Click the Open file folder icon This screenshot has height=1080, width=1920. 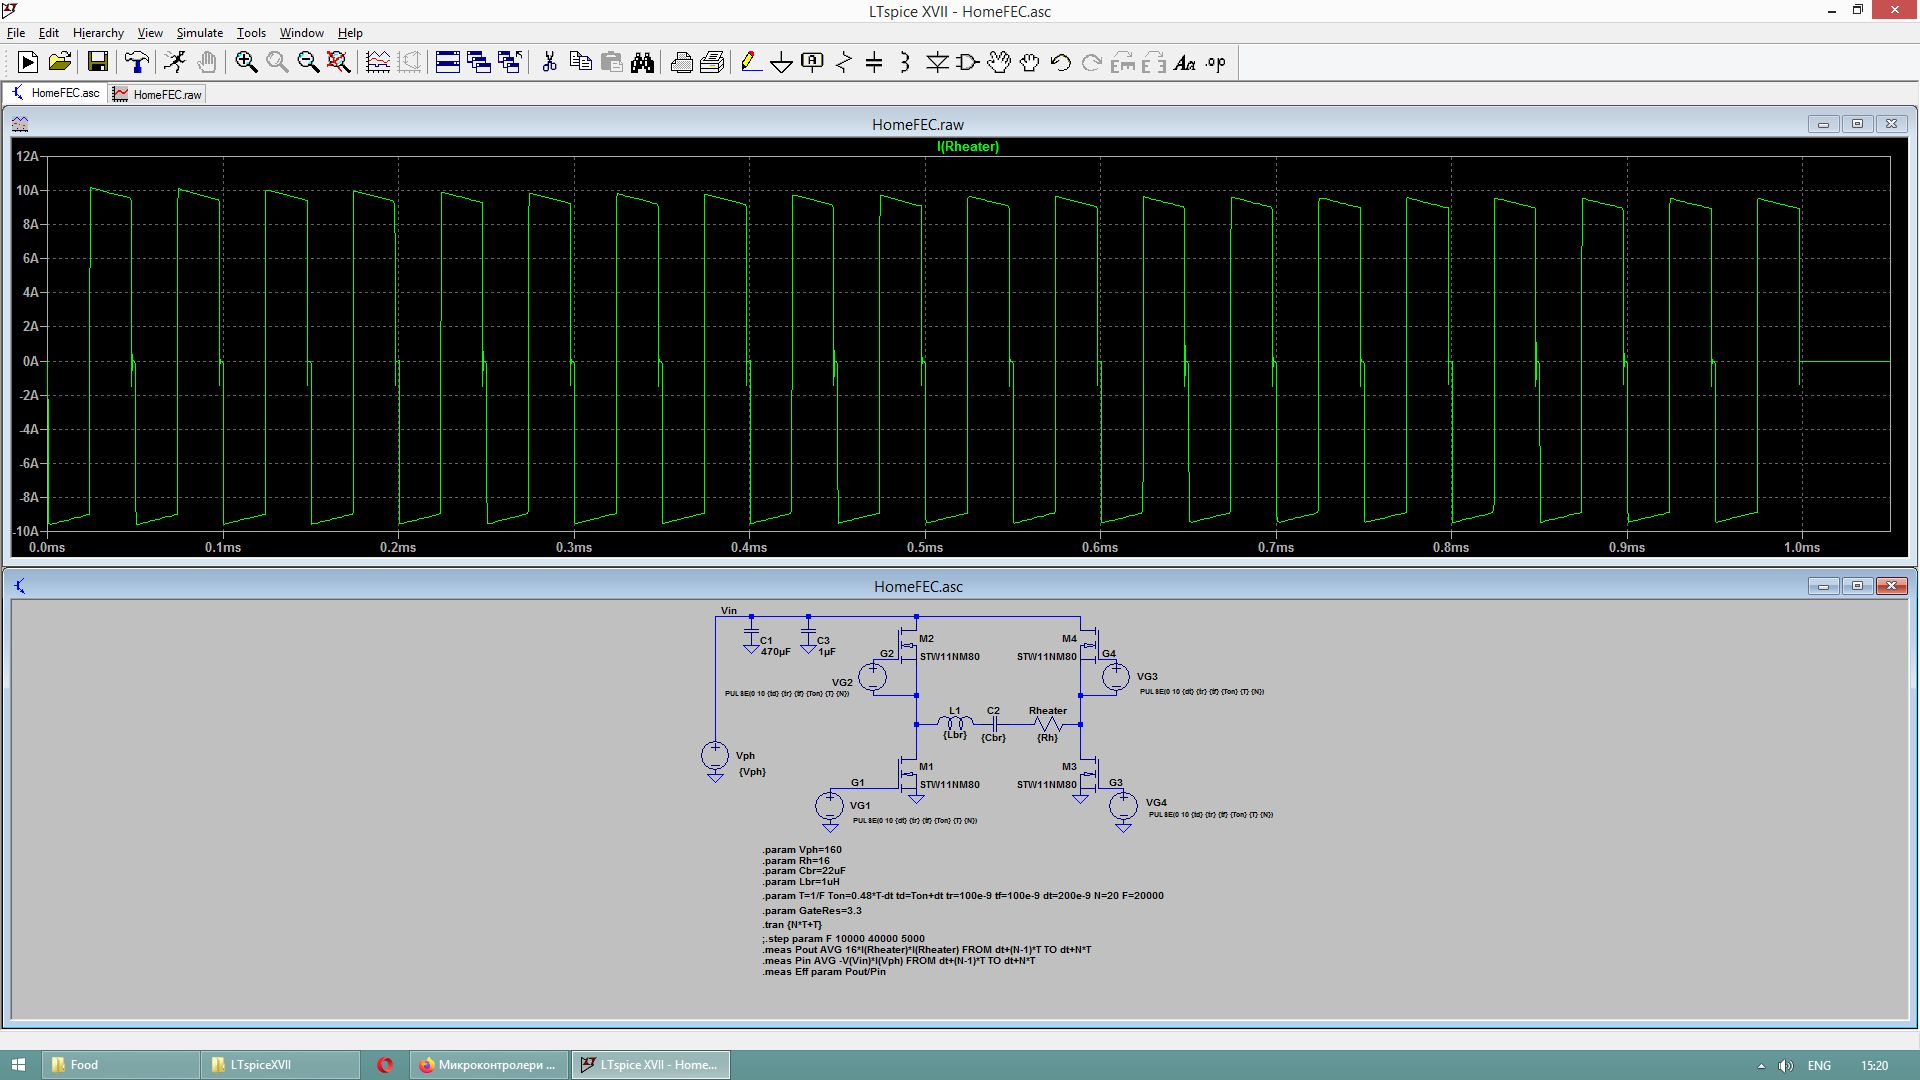[x=60, y=63]
